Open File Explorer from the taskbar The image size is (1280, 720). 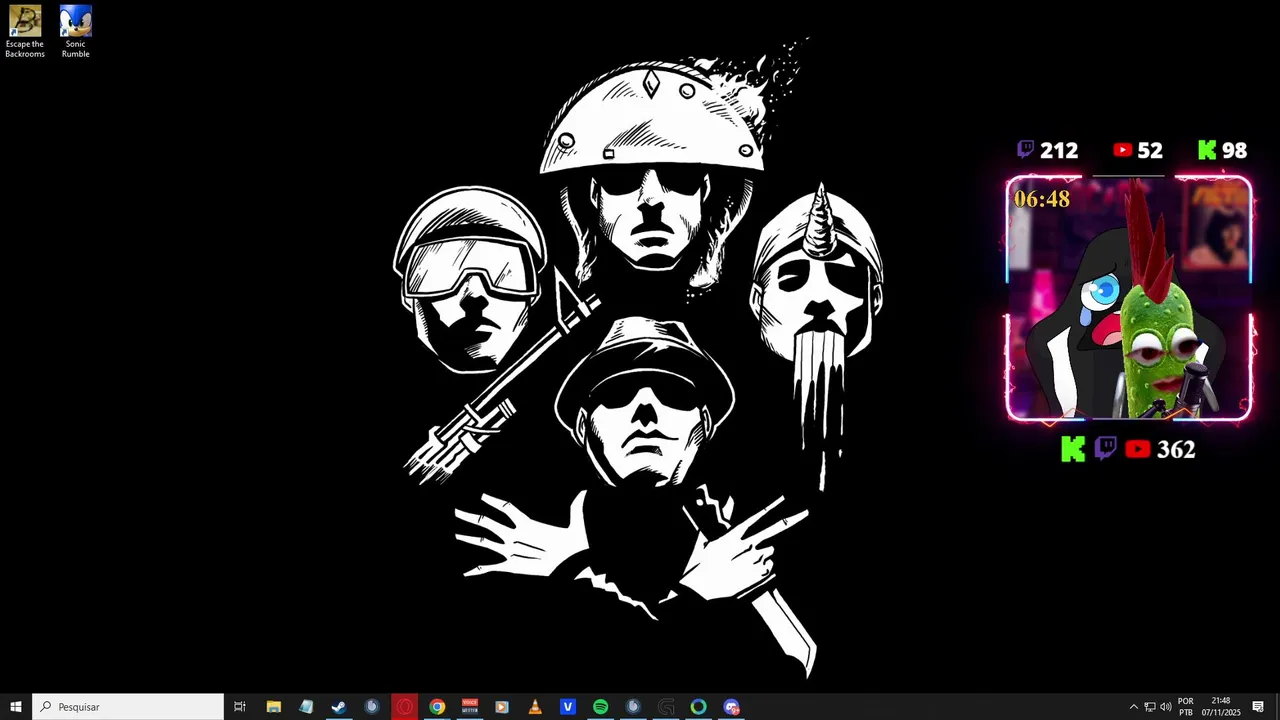(x=273, y=707)
